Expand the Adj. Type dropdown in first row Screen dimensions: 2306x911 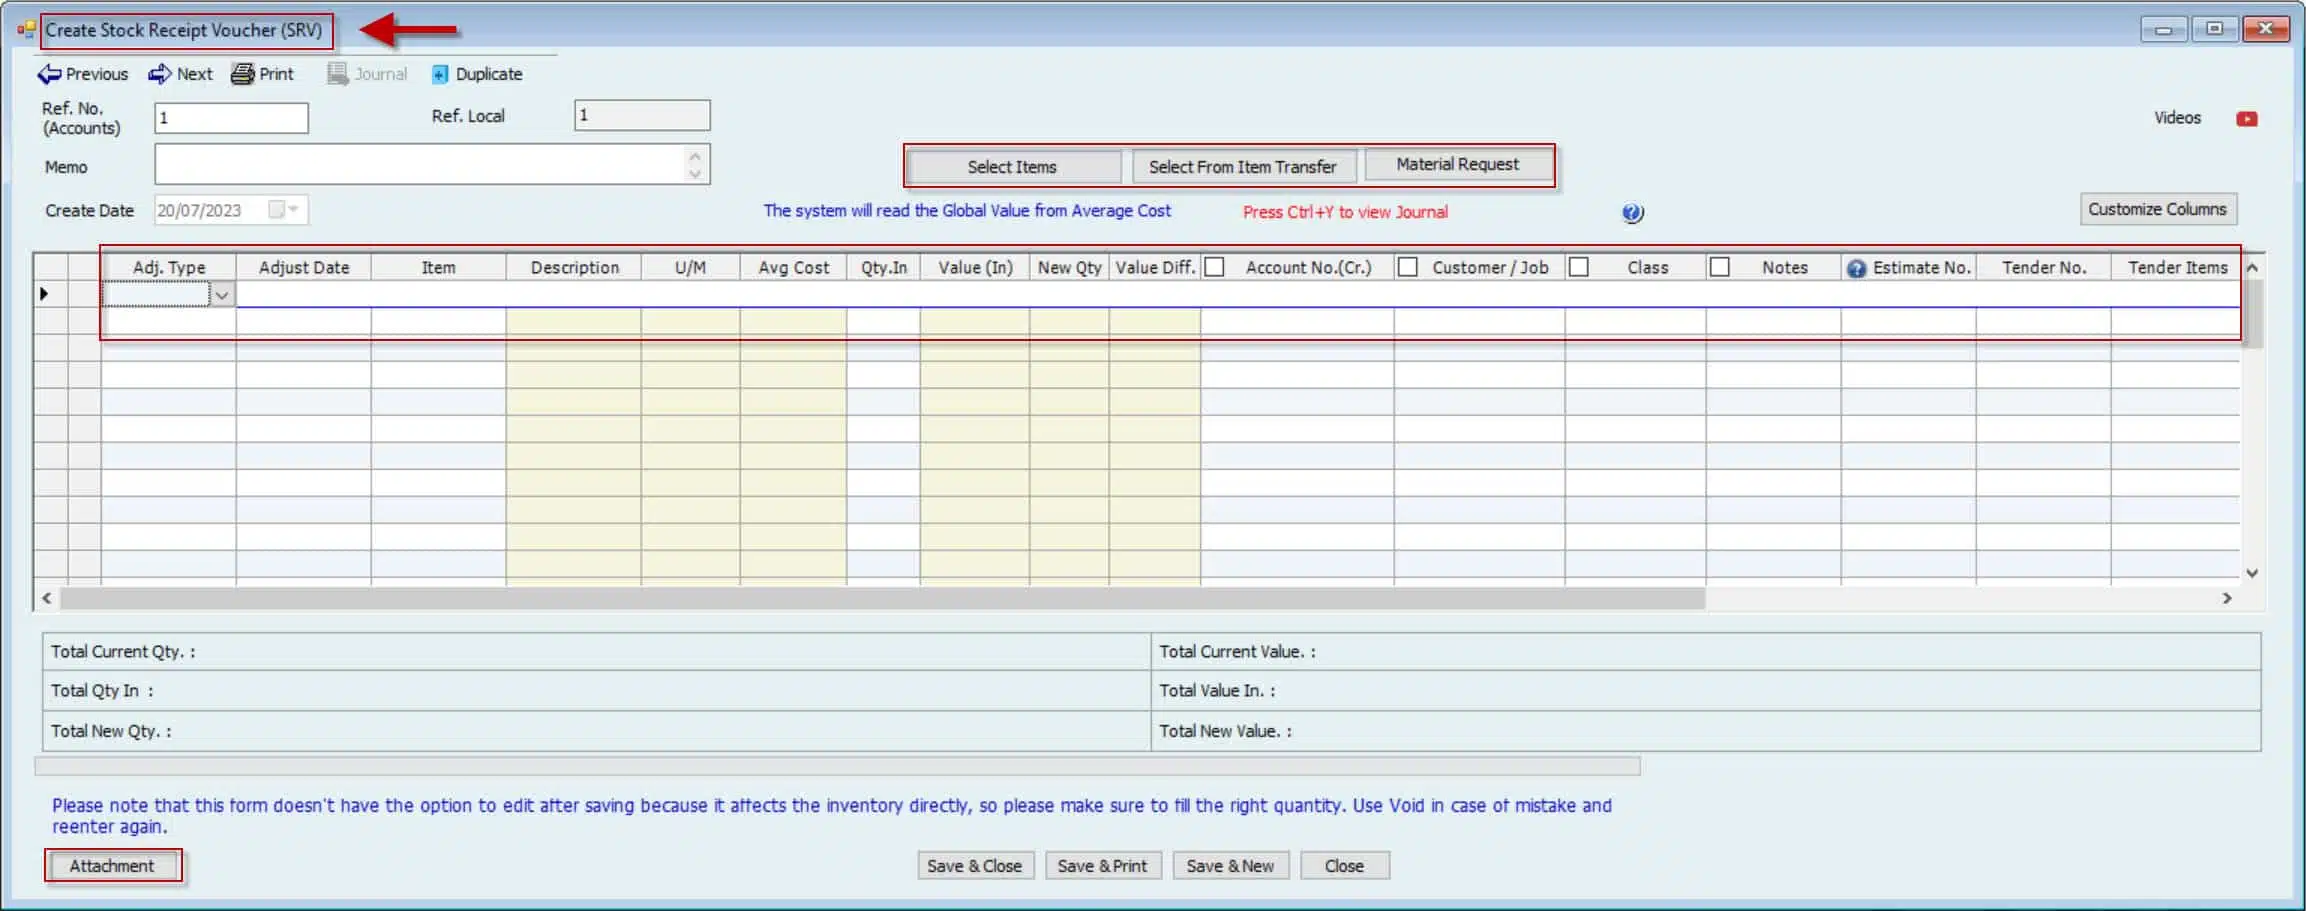click(x=222, y=295)
